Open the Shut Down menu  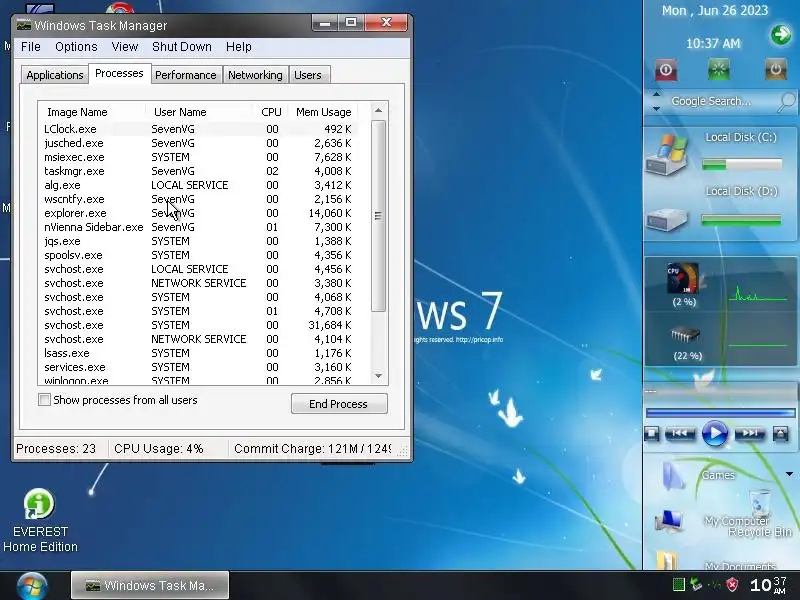(182, 47)
